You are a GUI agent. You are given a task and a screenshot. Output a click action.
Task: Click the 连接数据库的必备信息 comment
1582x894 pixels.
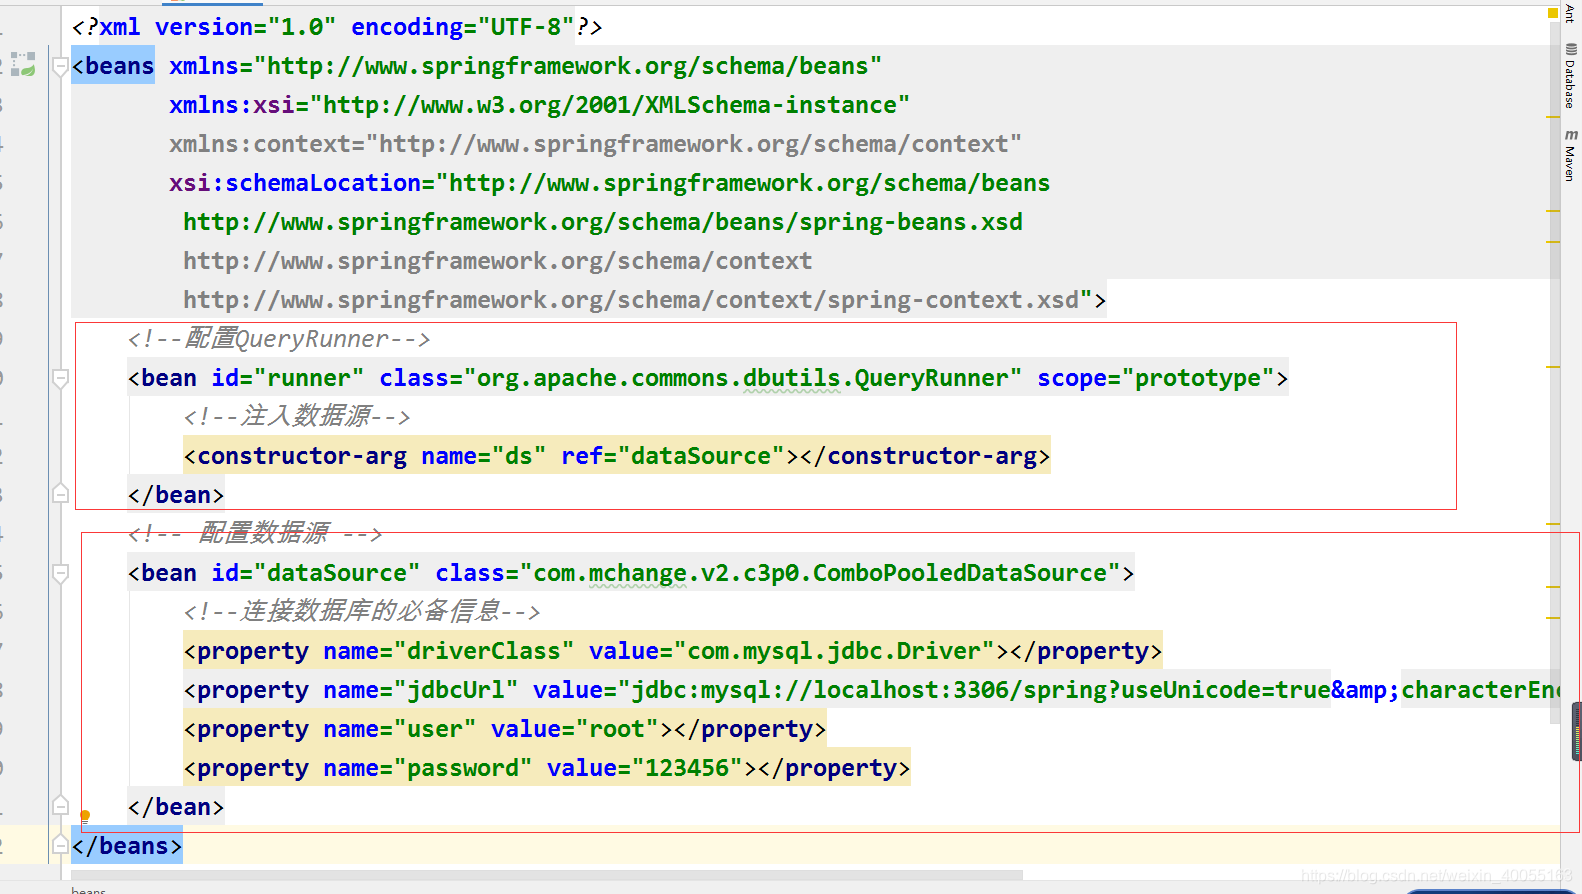[362, 612]
